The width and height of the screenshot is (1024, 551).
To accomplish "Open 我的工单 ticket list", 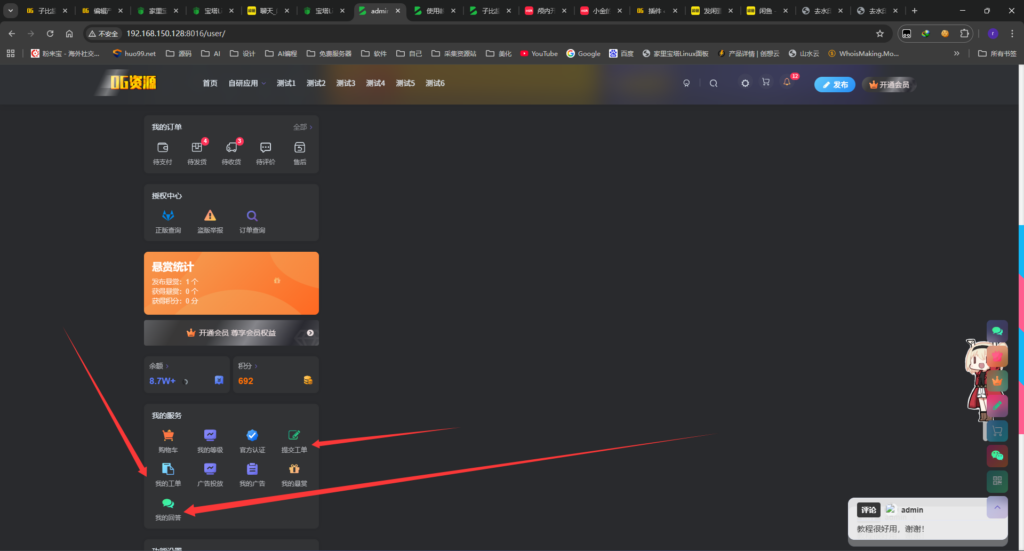I will (168, 474).
